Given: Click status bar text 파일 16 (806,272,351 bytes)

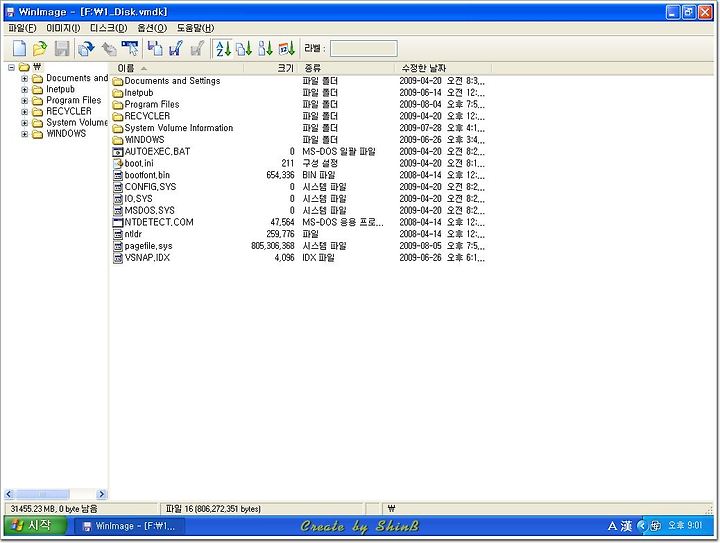Looking at the screenshot, I should pyautogui.click(x=213, y=509).
